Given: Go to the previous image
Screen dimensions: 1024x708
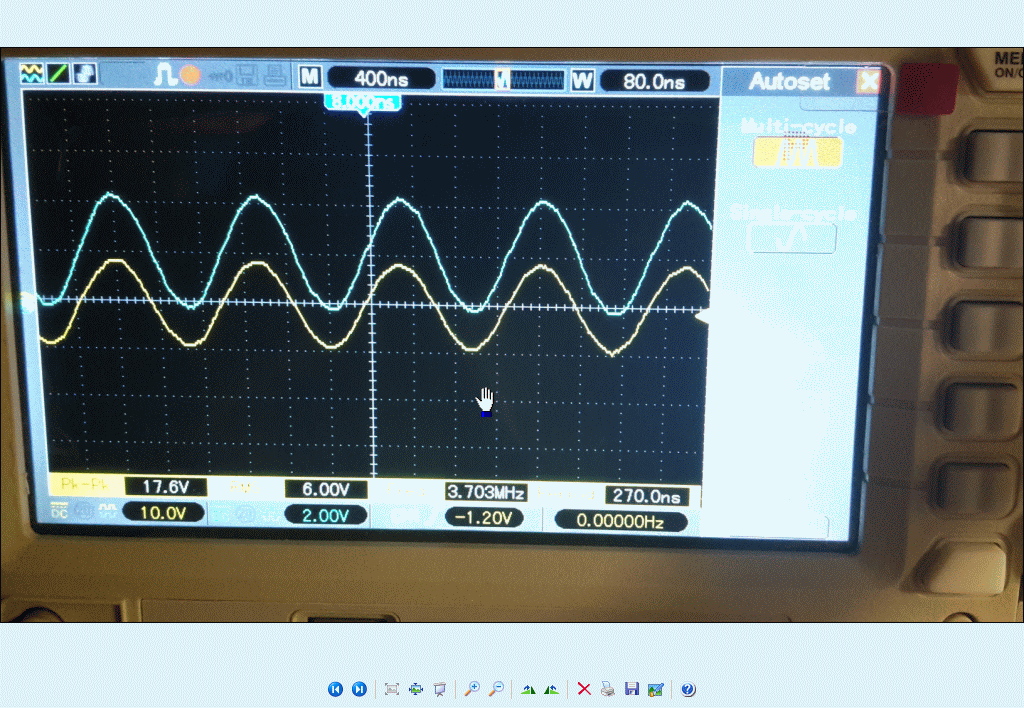Looking at the screenshot, I should pos(335,689).
